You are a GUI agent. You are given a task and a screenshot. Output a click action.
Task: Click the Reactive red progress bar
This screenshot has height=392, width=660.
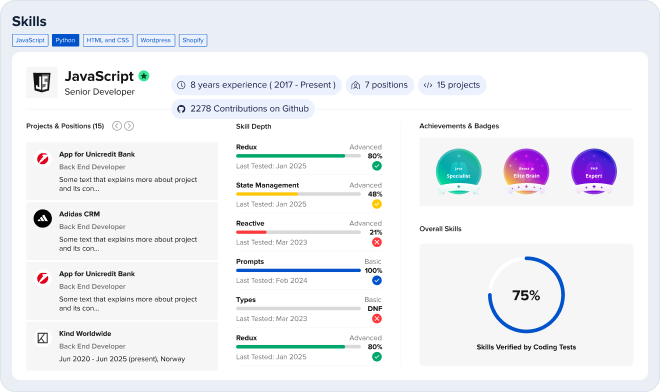point(251,232)
